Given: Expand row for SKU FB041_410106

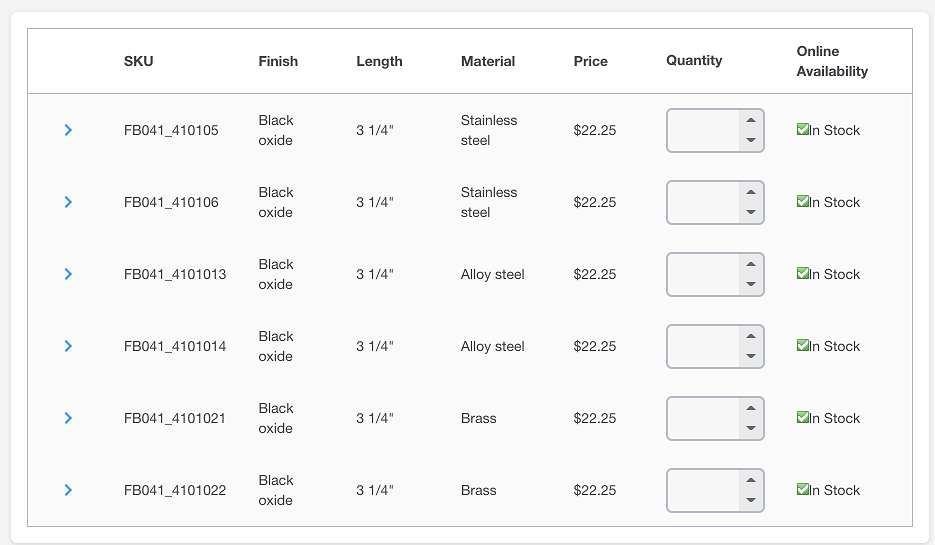Looking at the screenshot, I should pyautogui.click(x=68, y=202).
